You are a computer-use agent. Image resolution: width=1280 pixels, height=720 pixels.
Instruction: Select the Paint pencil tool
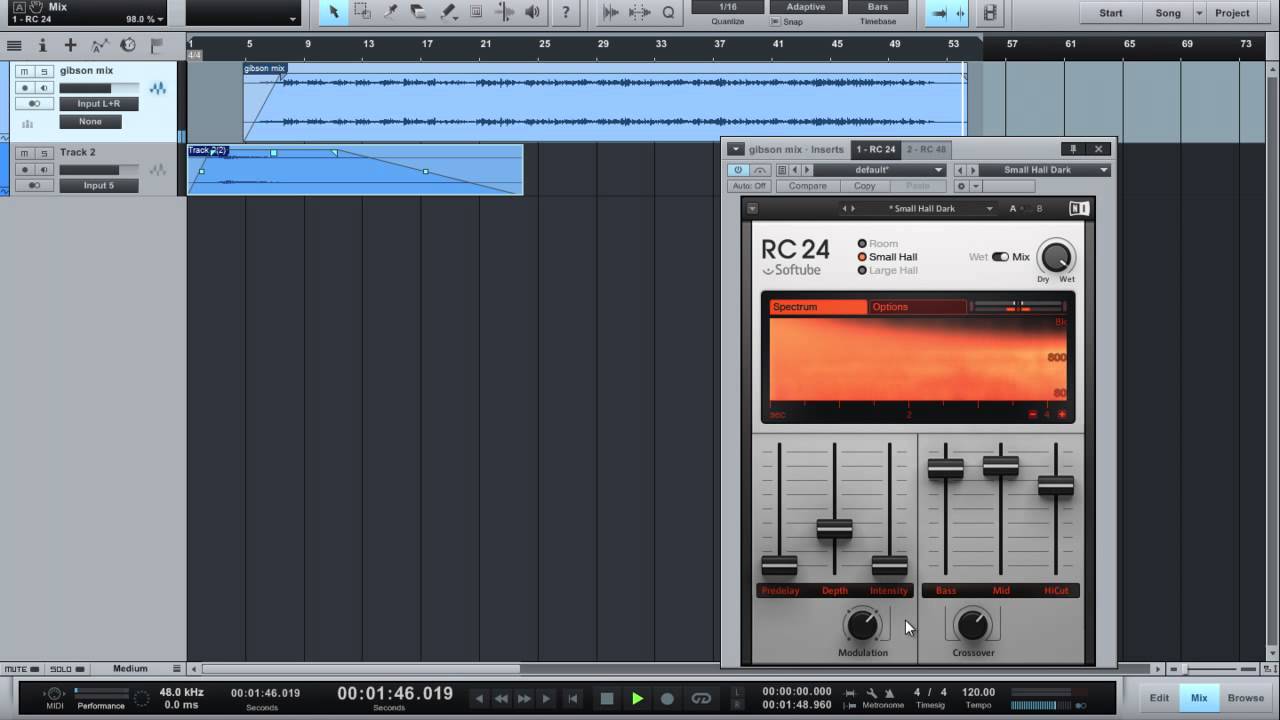[448, 12]
